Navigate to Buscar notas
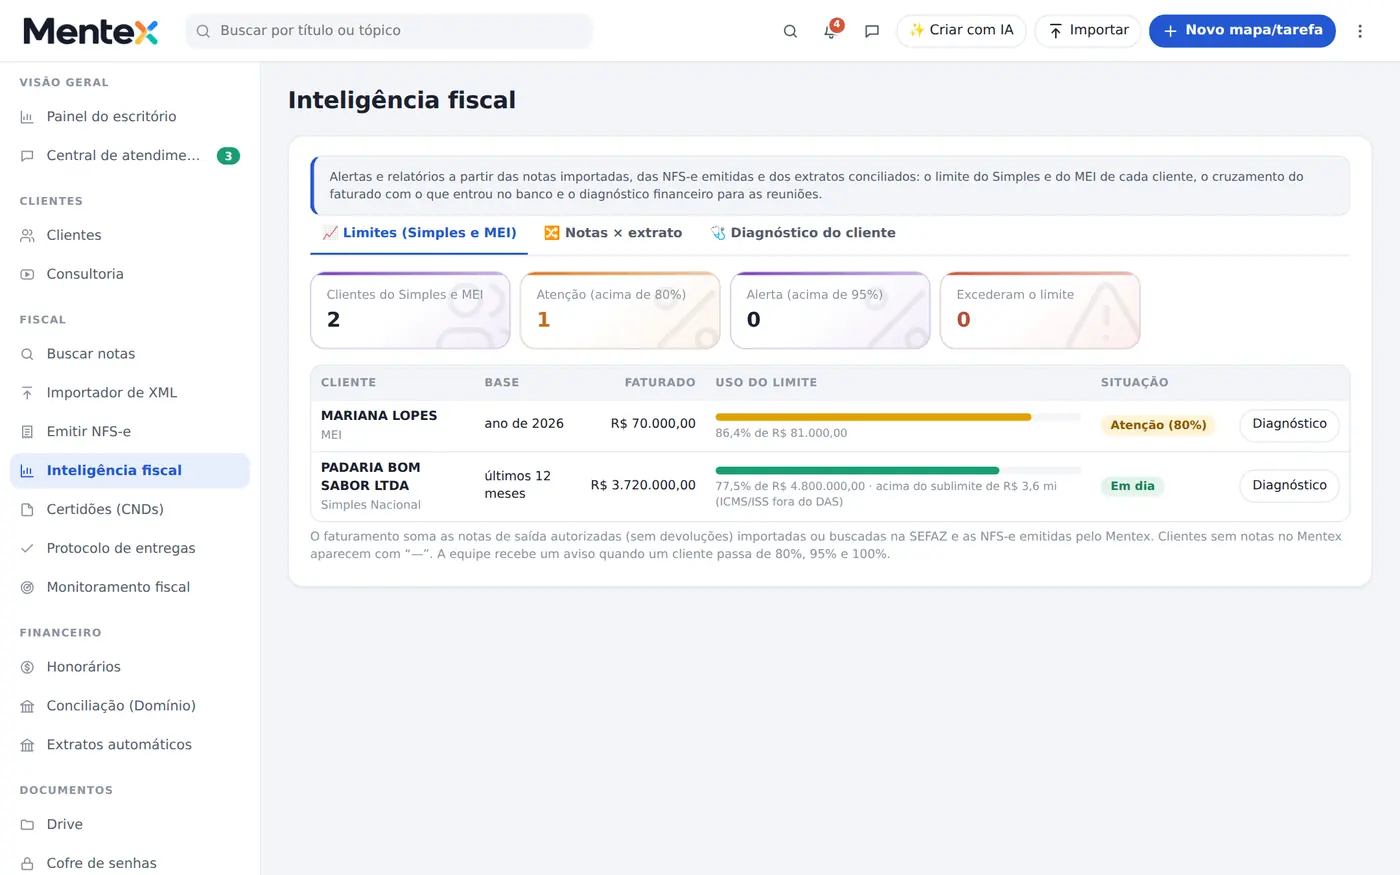 pos(130,354)
